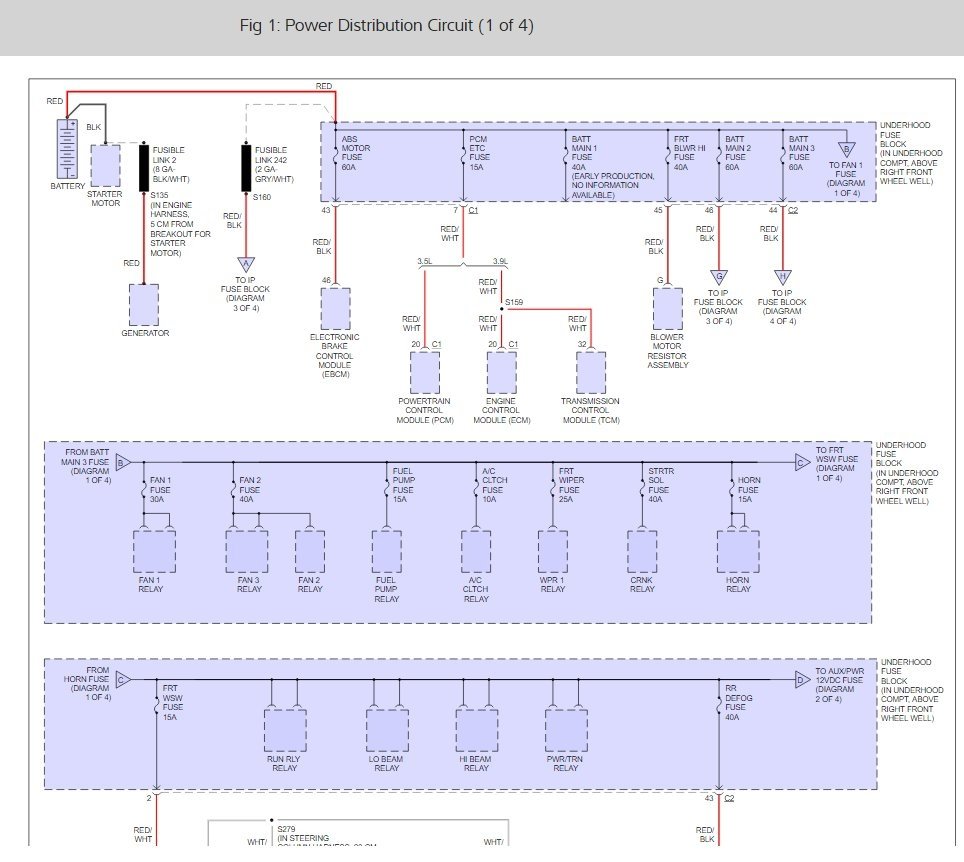Click connector triangle H to IP fuse block

[x=783, y=277]
